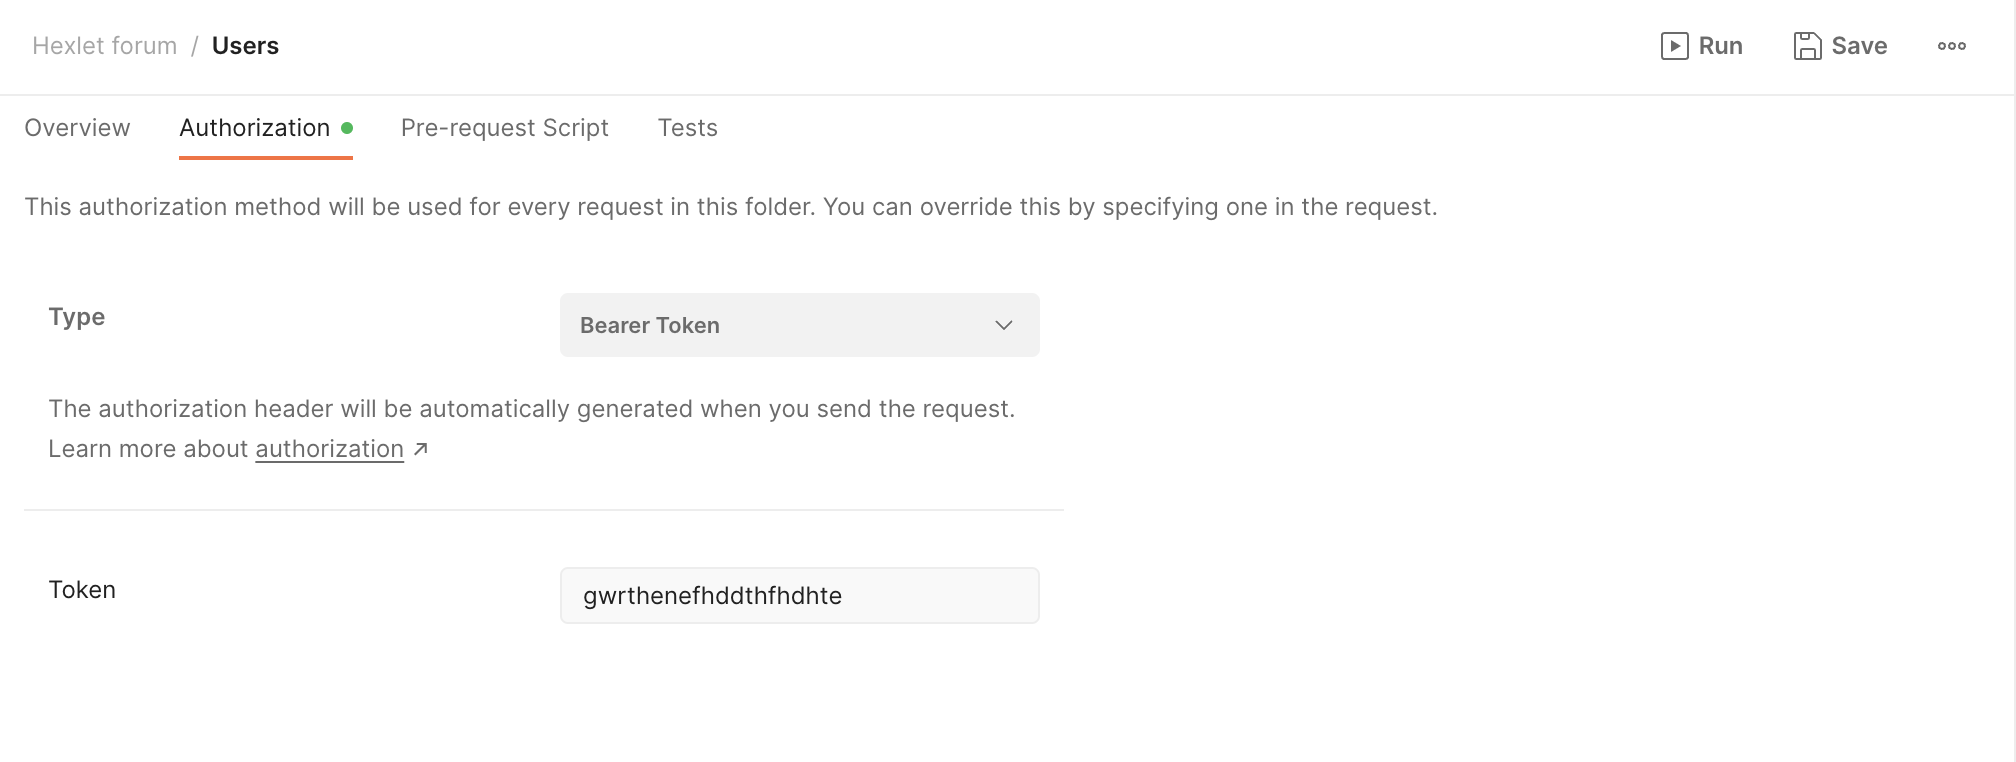Click the Type field label

(x=77, y=317)
